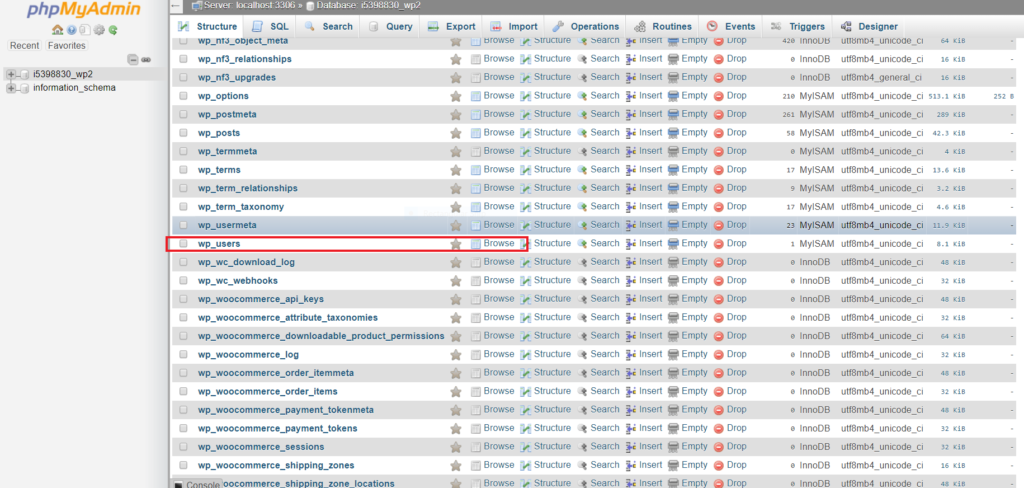
Task: Drop the wp_wc_download_log table
Action: pyautogui.click(x=730, y=262)
